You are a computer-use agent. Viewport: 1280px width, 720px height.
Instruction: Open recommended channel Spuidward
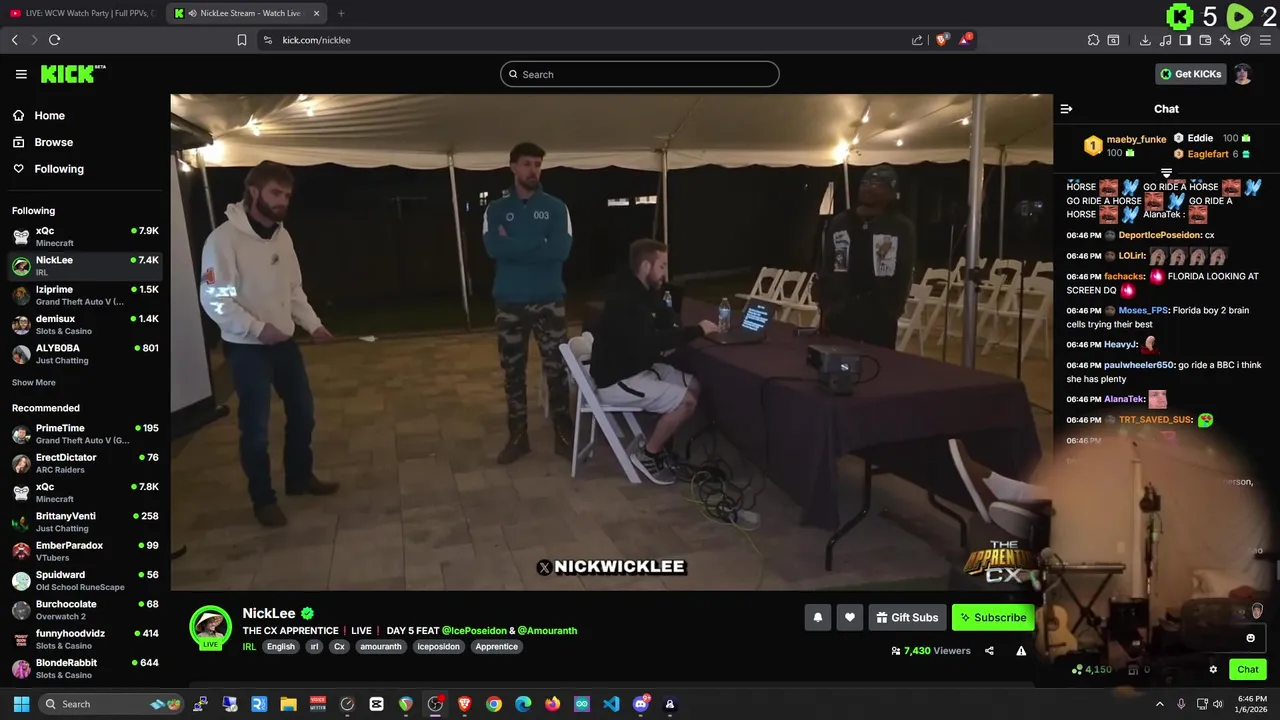(x=85, y=580)
